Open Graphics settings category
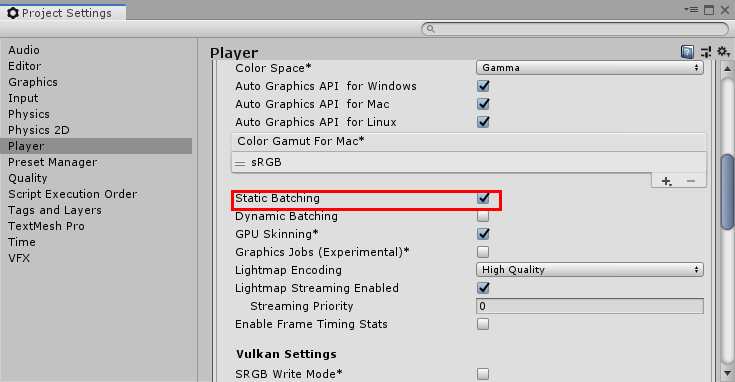 (33, 82)
